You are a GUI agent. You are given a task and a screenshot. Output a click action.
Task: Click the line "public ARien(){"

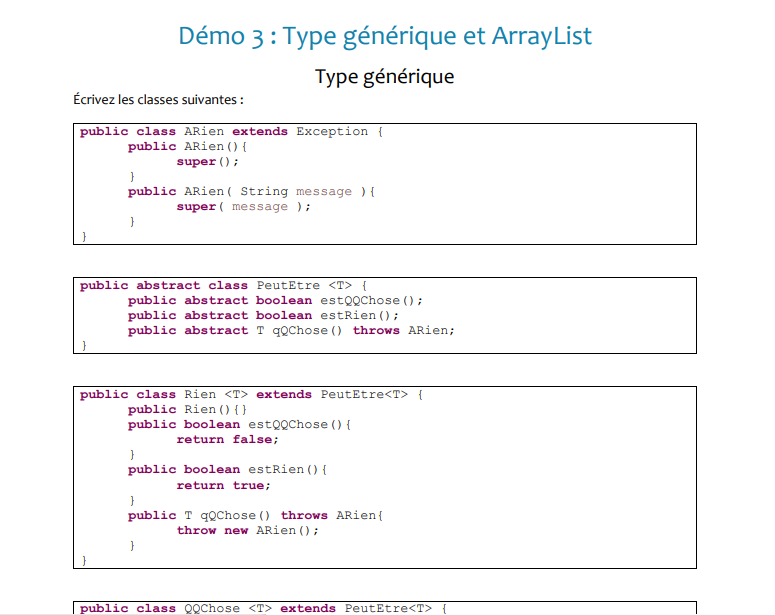click(x=187, y=147)
